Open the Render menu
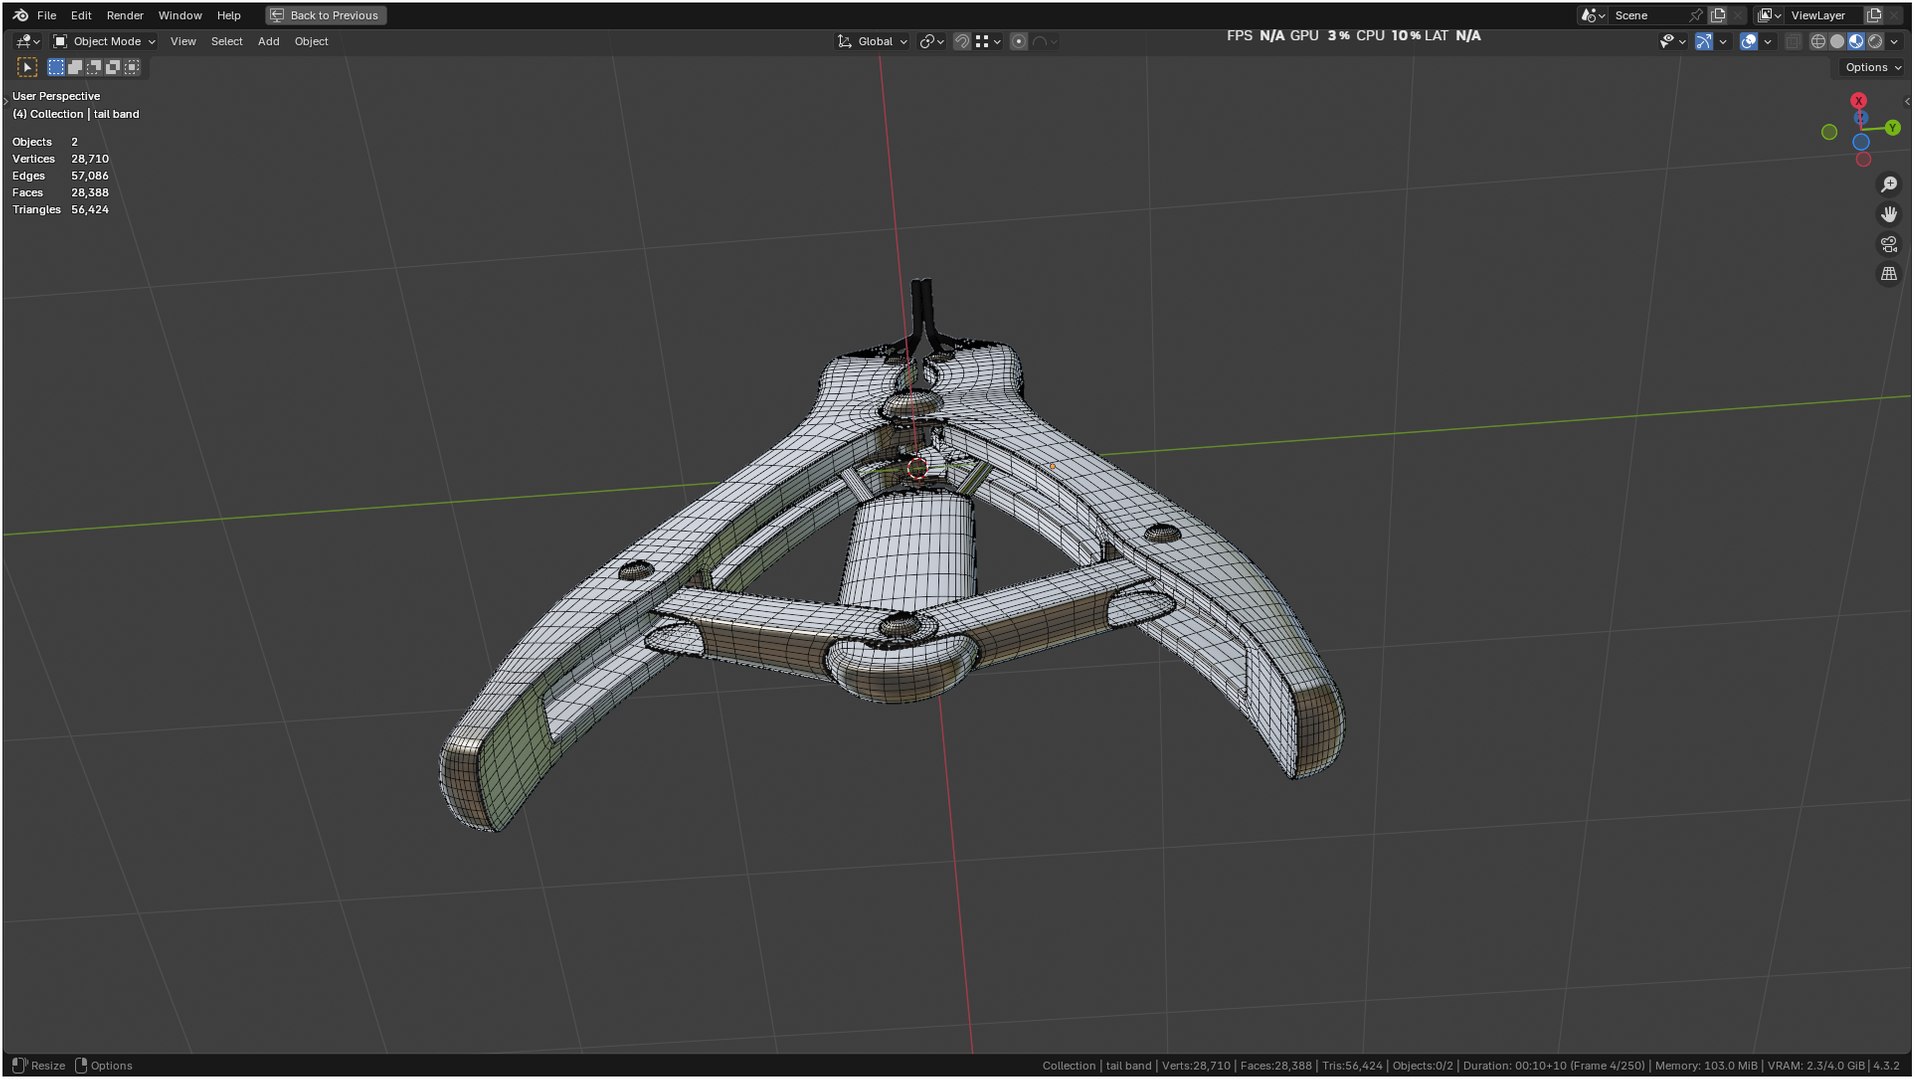Viewport: 1915px width, 1080px height. click(x=125, y=15)
